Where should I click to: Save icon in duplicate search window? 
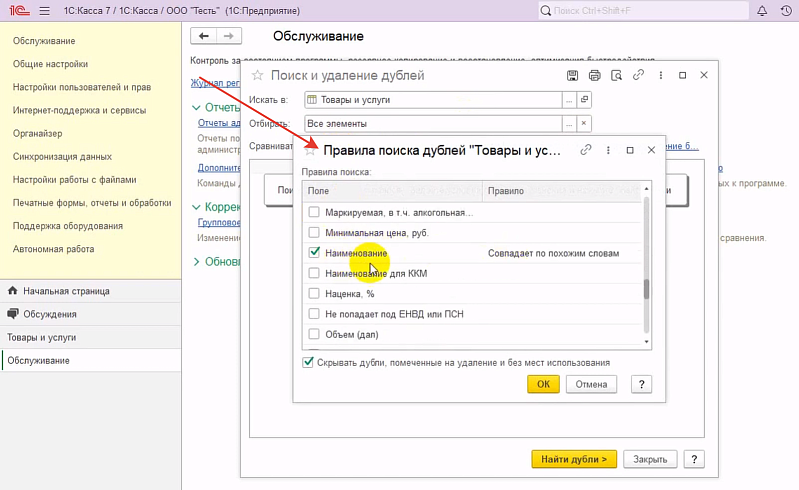572,75
